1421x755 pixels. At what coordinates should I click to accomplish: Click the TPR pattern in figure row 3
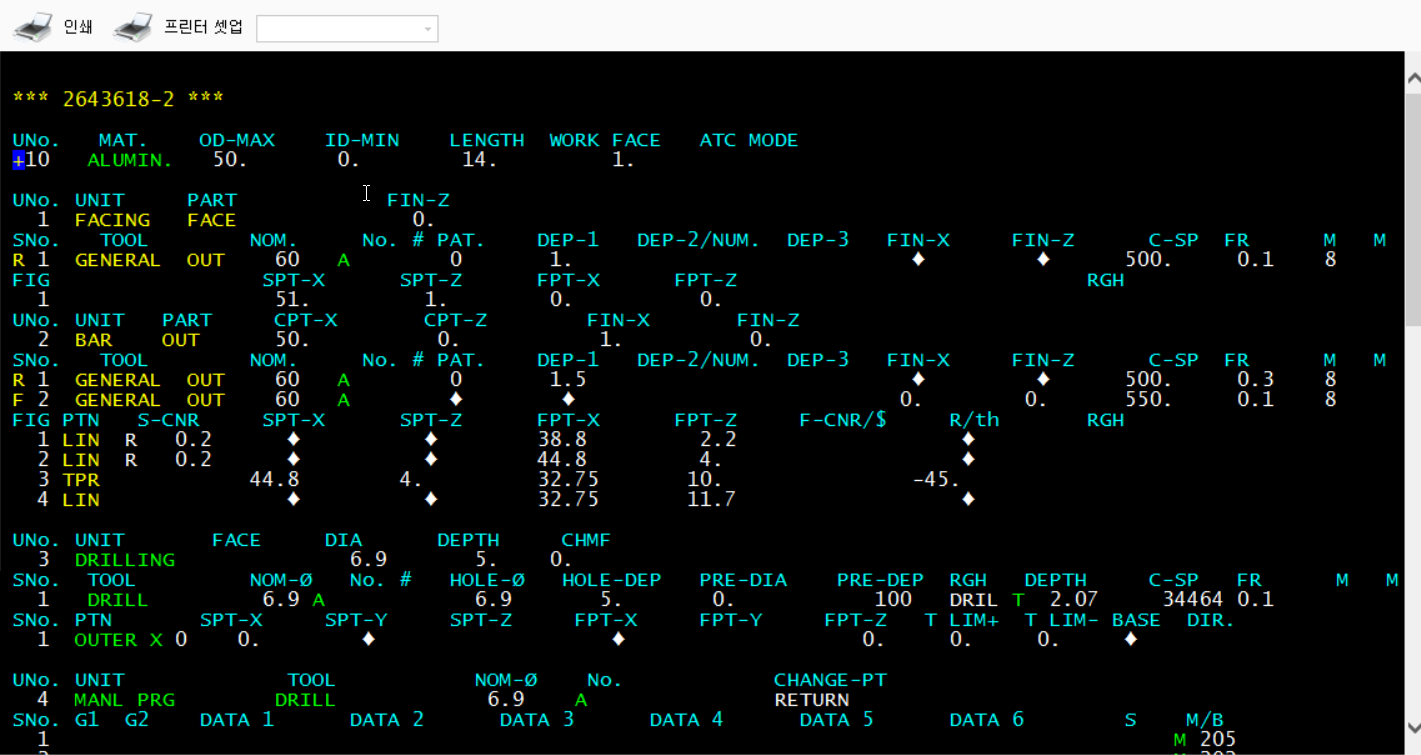point(80,480)
